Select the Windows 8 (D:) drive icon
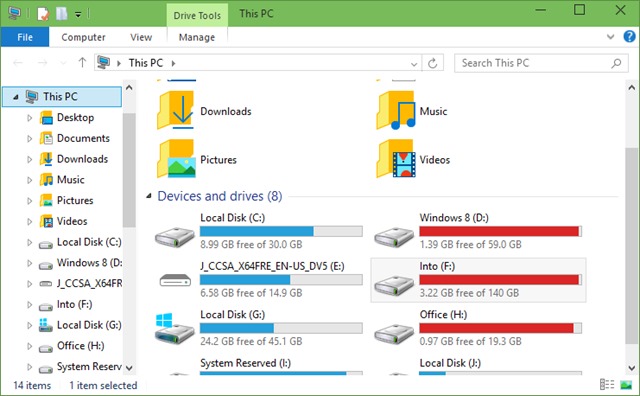This screenshot has width=640, height=396. pyautogui.click(x=394, y=237)
